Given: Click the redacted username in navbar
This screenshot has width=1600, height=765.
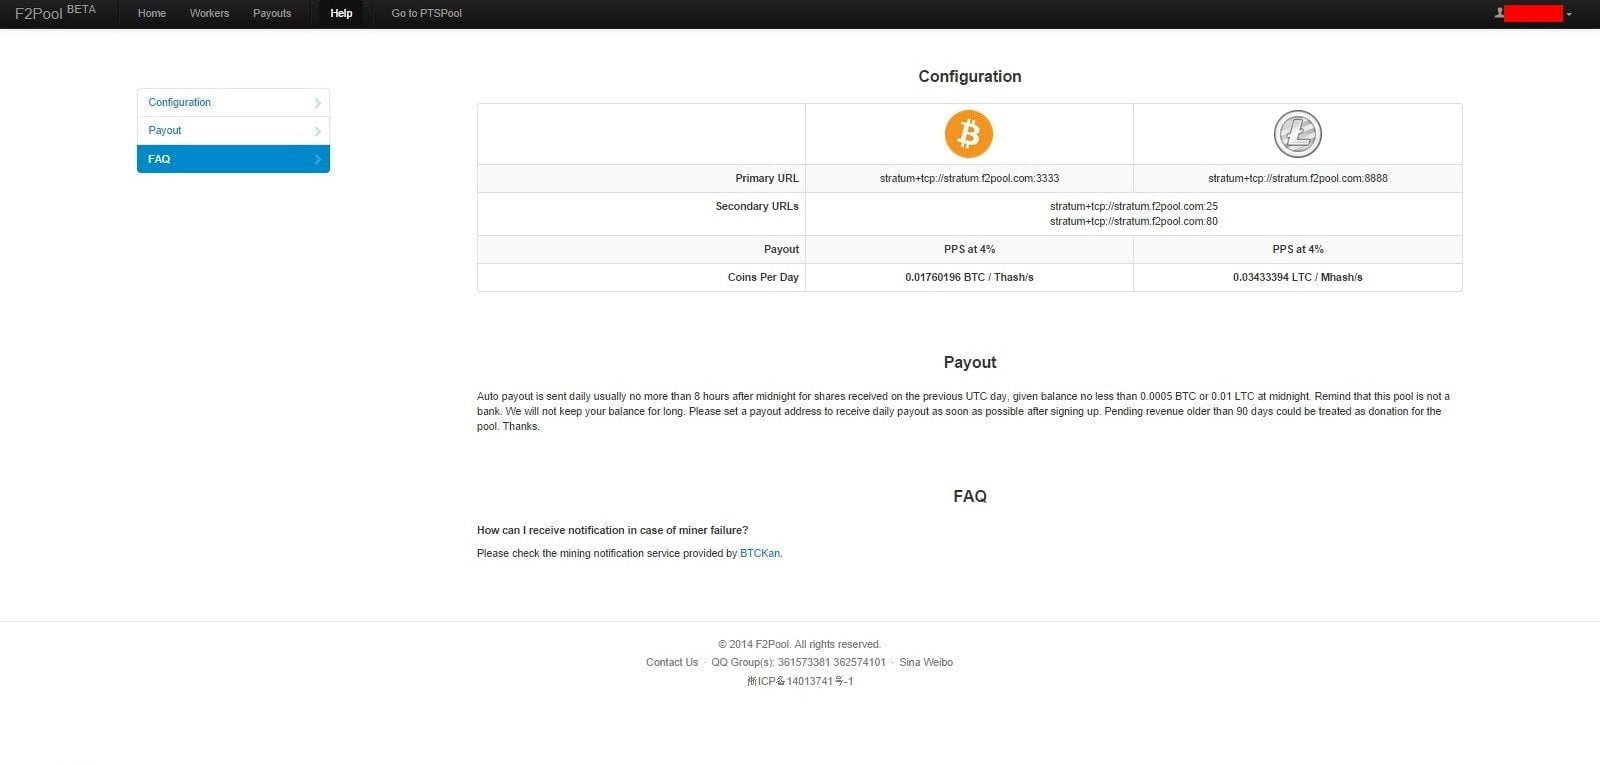Looking at the screenshot, I should pos(1533,13).
